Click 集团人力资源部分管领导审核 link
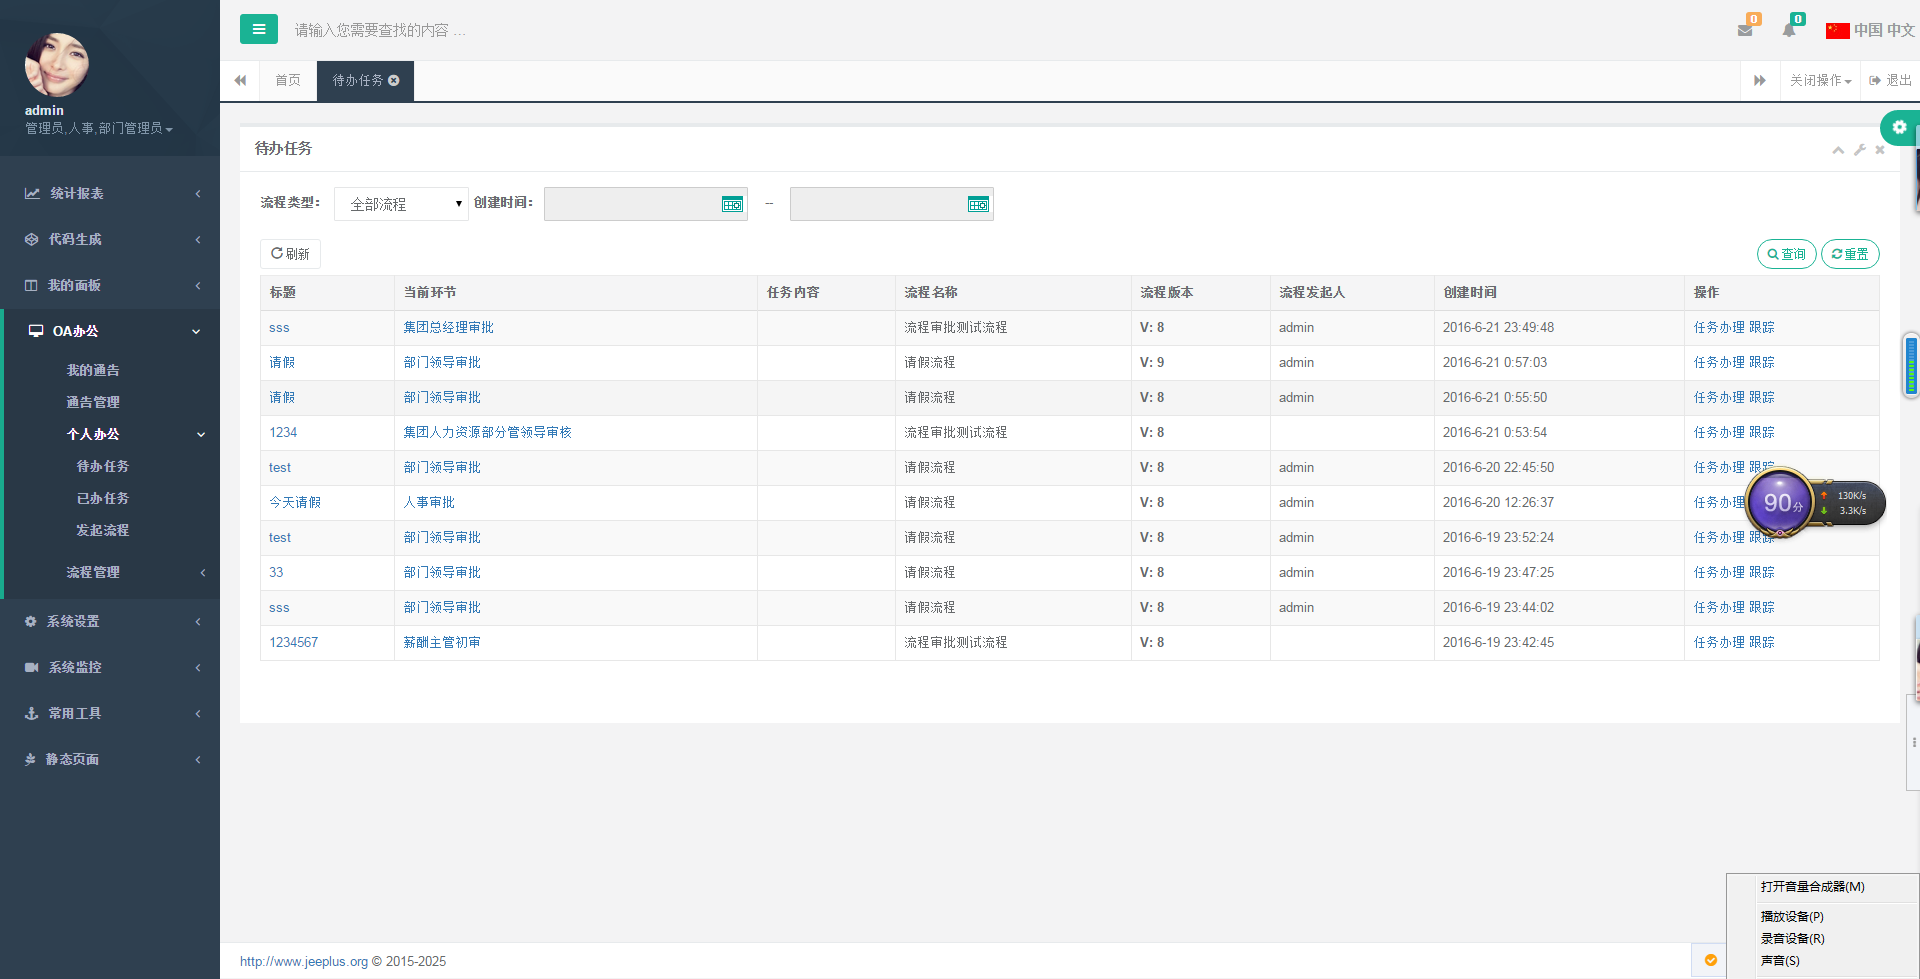The image size is (1920, 979). 487,432
